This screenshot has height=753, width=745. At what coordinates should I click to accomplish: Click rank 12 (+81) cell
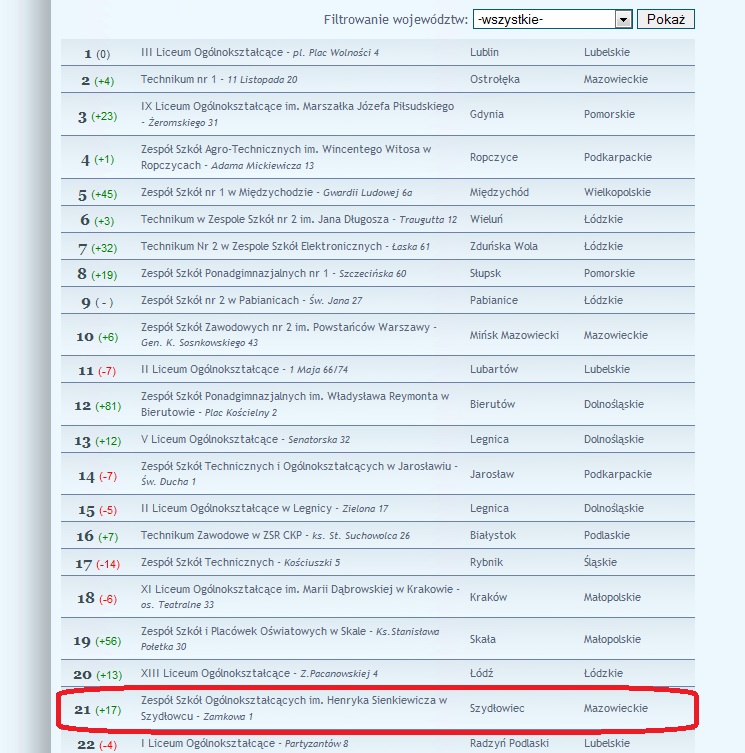tap(98, 406)
